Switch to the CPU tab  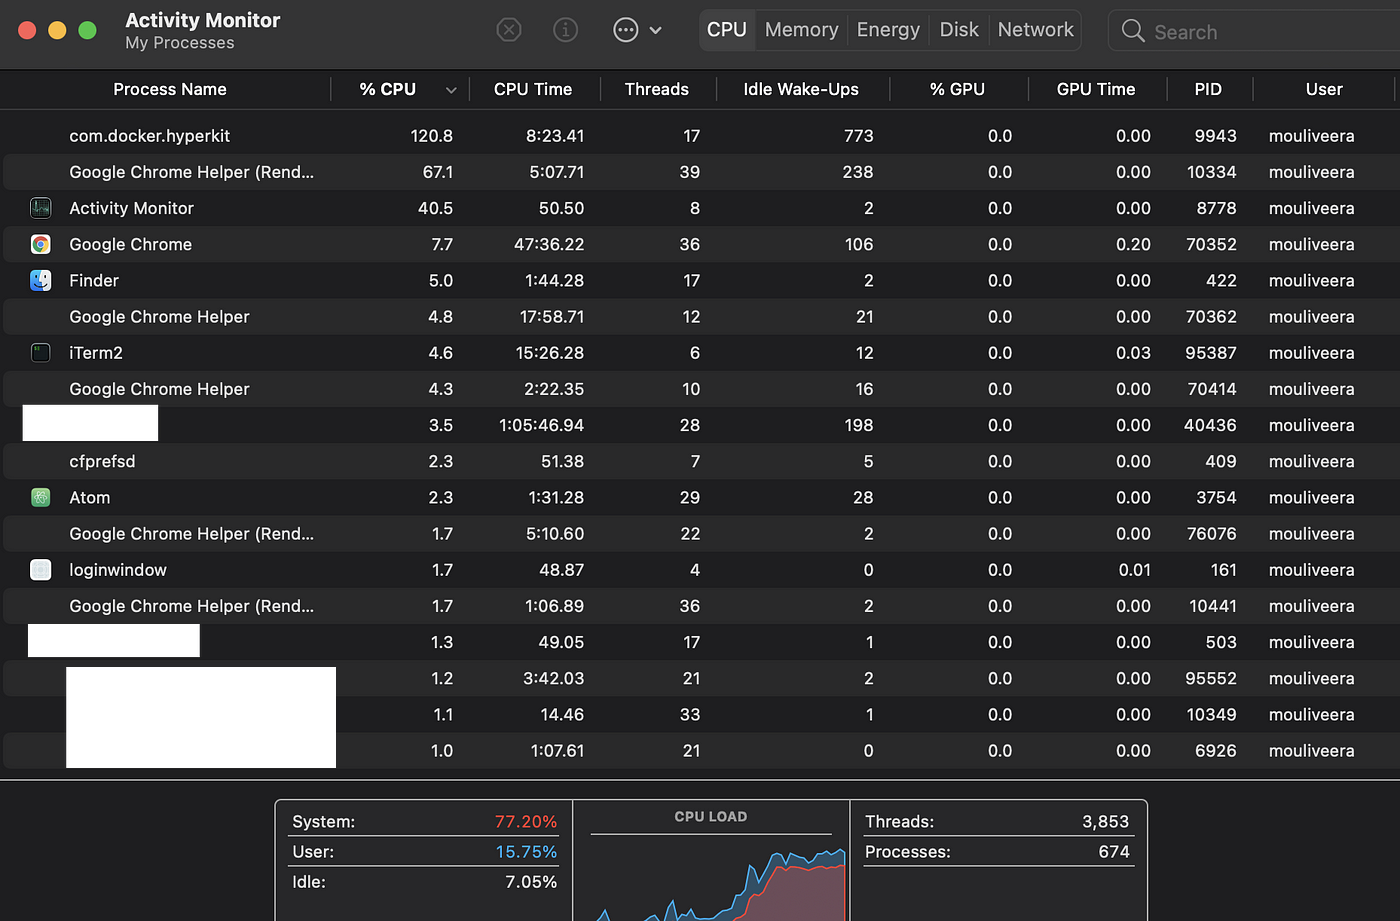click(727, 30)
